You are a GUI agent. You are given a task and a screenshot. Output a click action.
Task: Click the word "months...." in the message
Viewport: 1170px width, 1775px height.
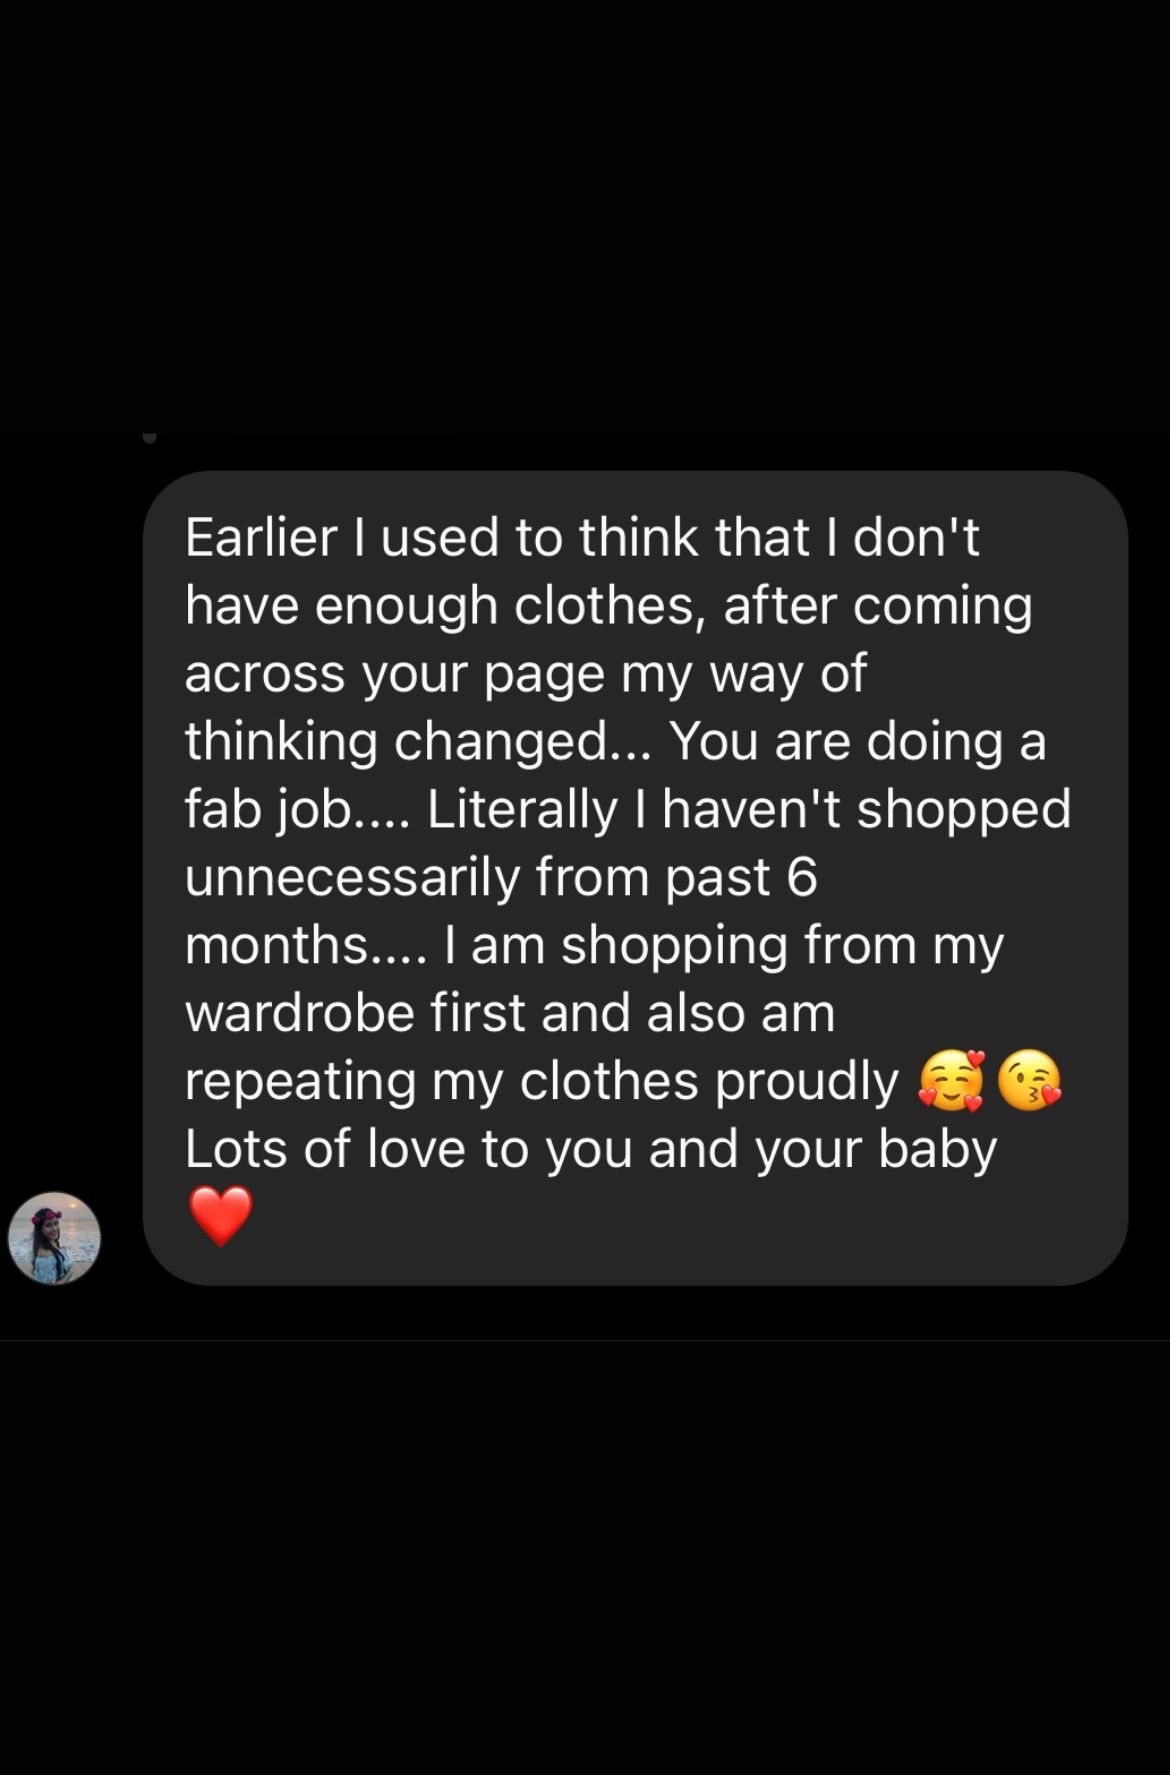[305, 945]
